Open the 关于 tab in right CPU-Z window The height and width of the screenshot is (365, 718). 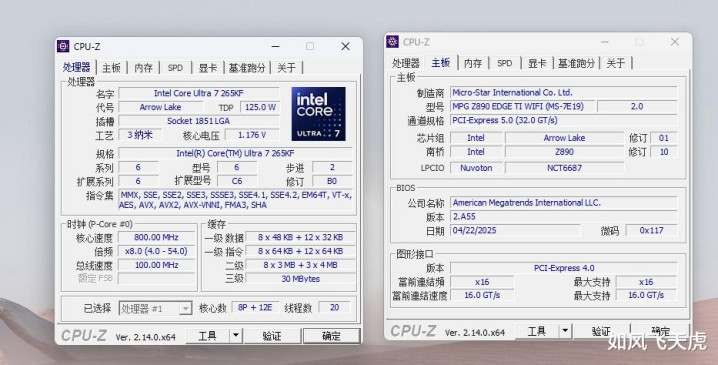pos(616,63)
